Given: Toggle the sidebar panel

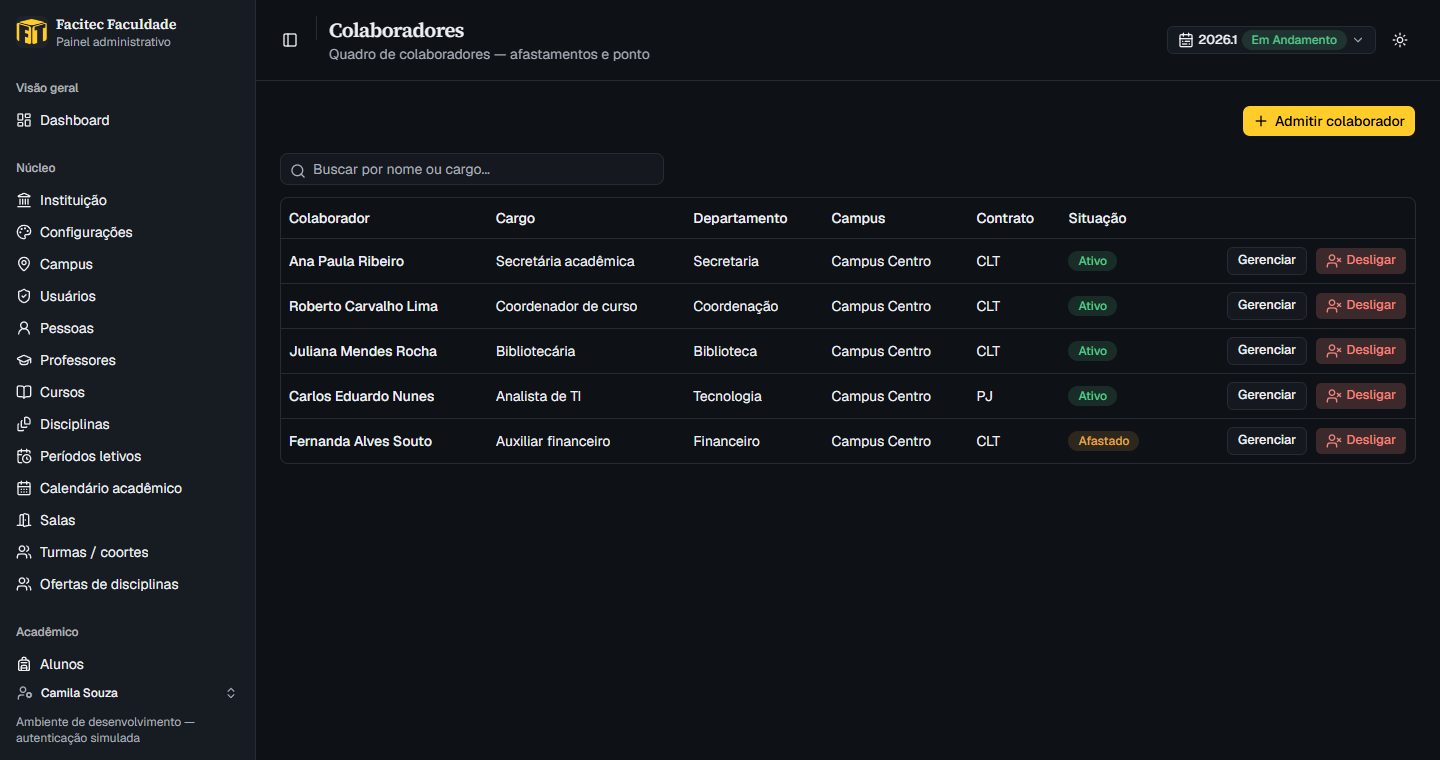Looking at the screenshot, I should tap(290, 40).
